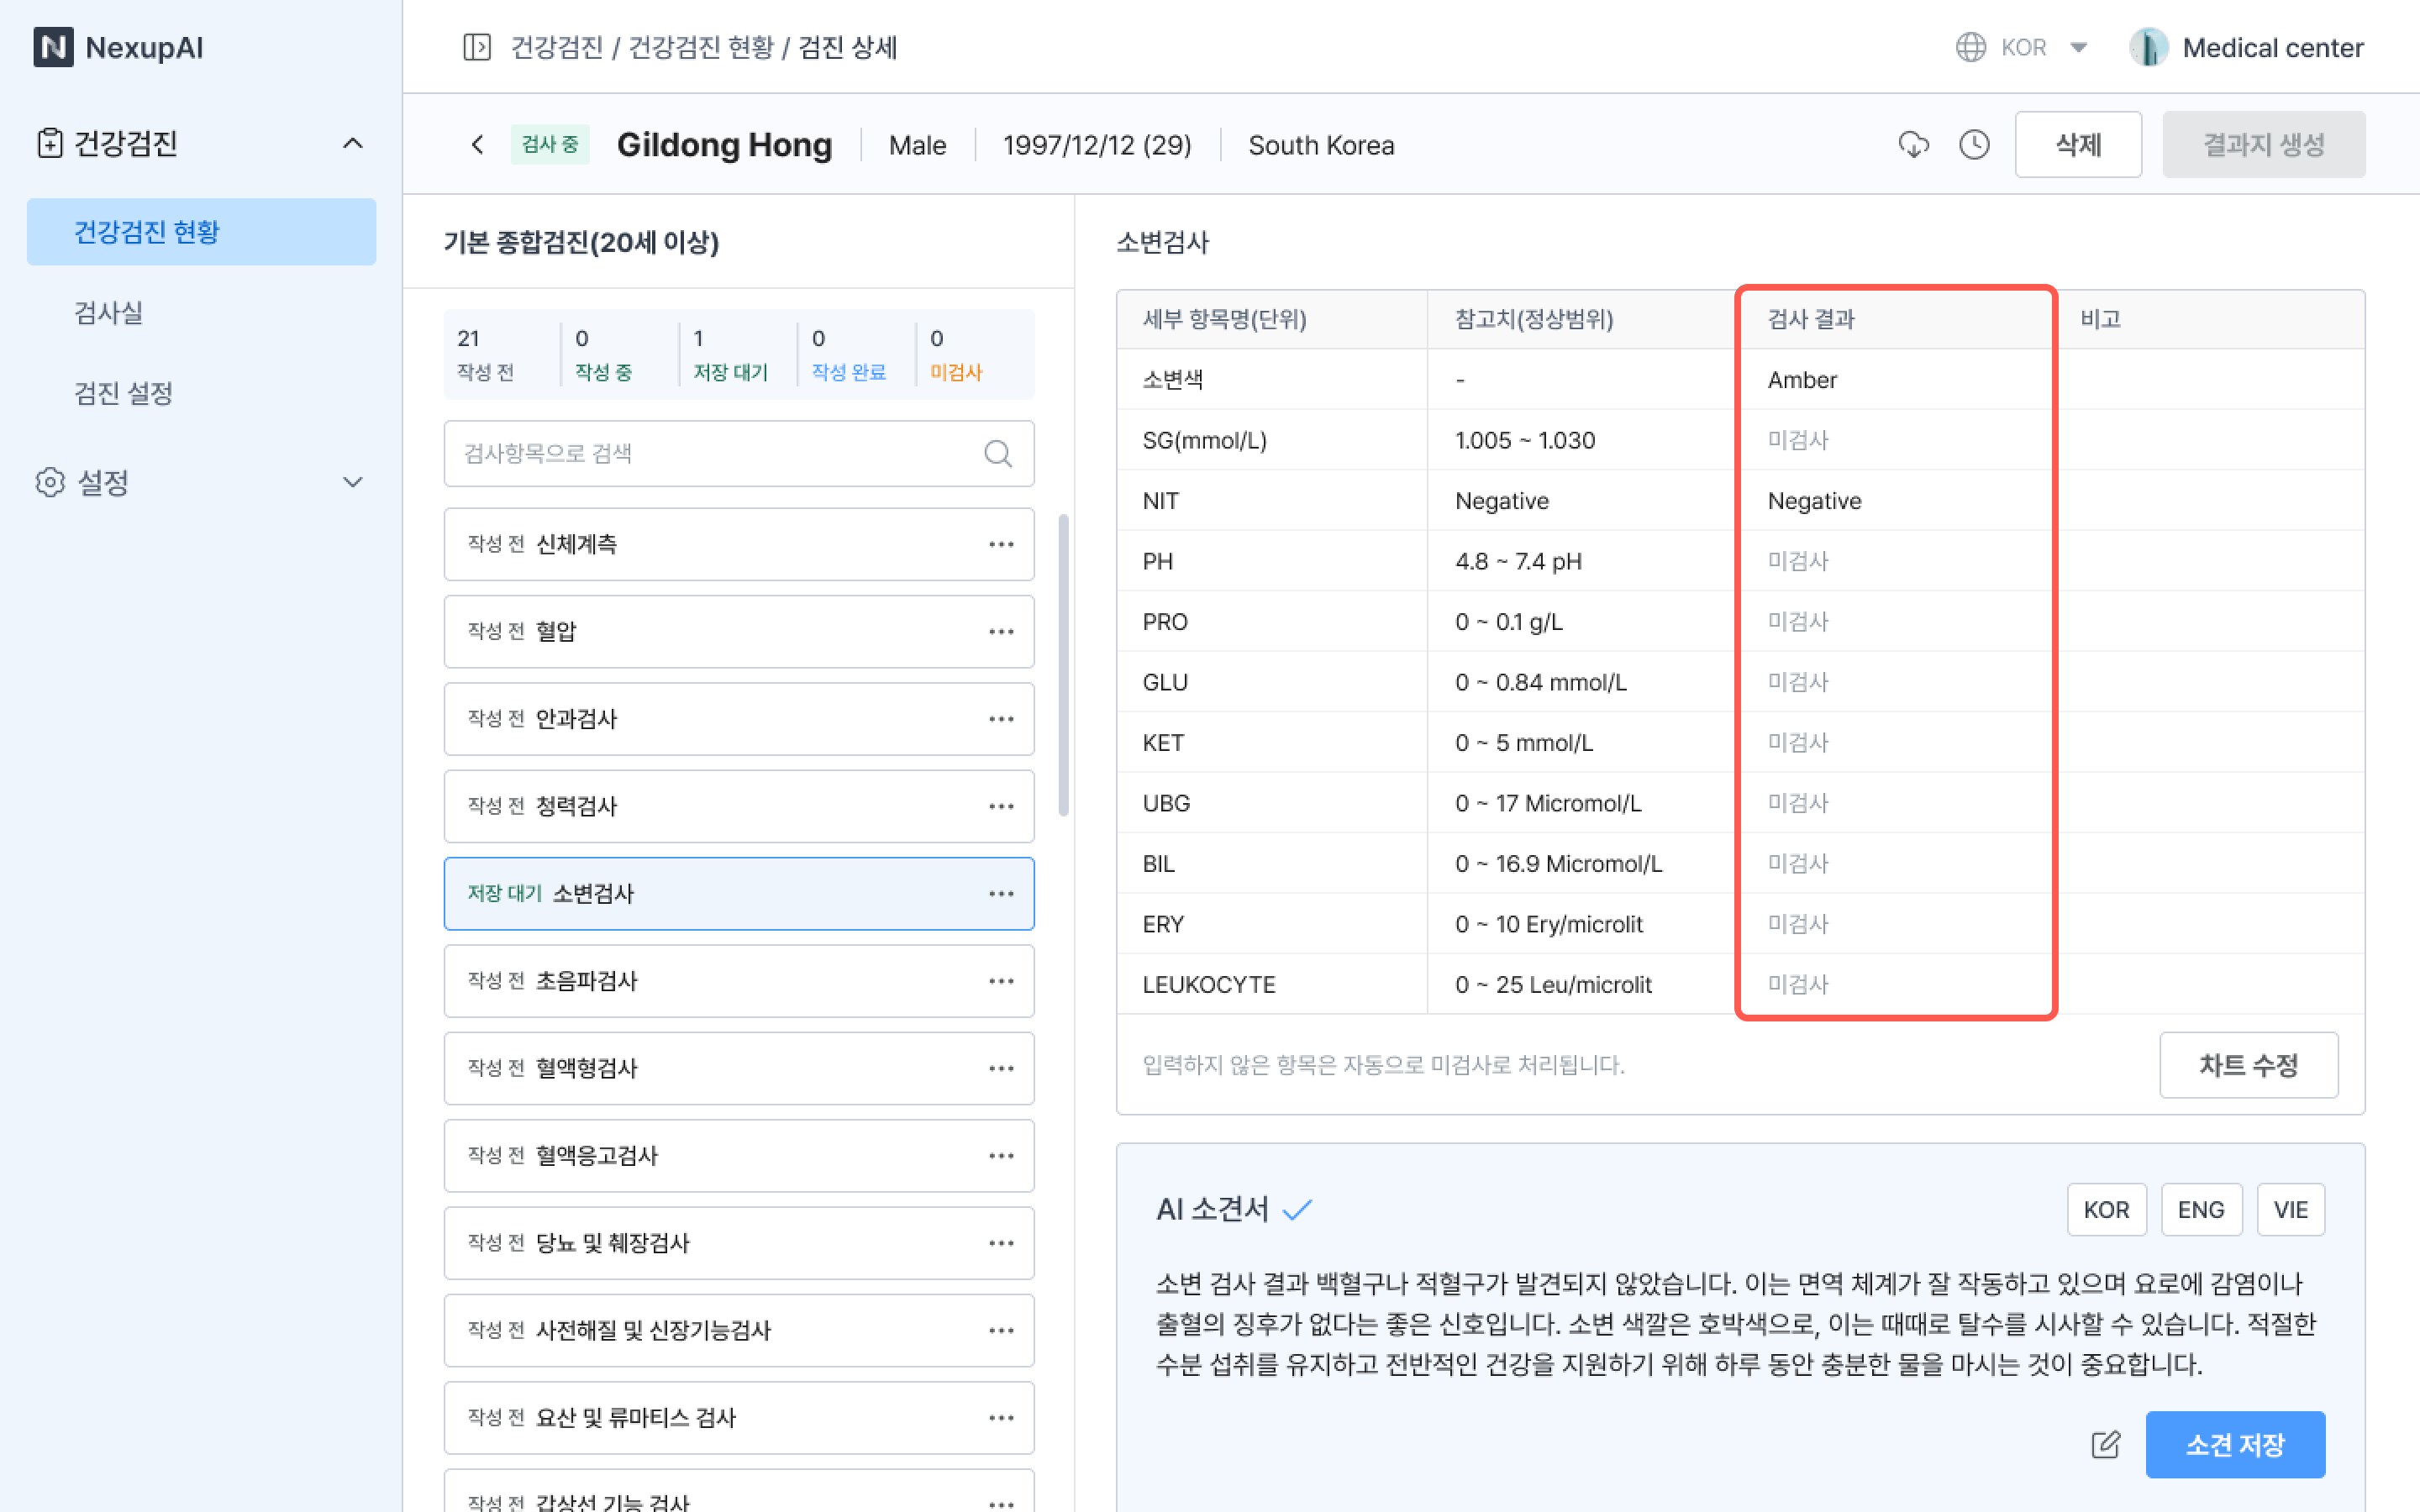Open more options for 소변검사 item

click(x=1001, y=894)
